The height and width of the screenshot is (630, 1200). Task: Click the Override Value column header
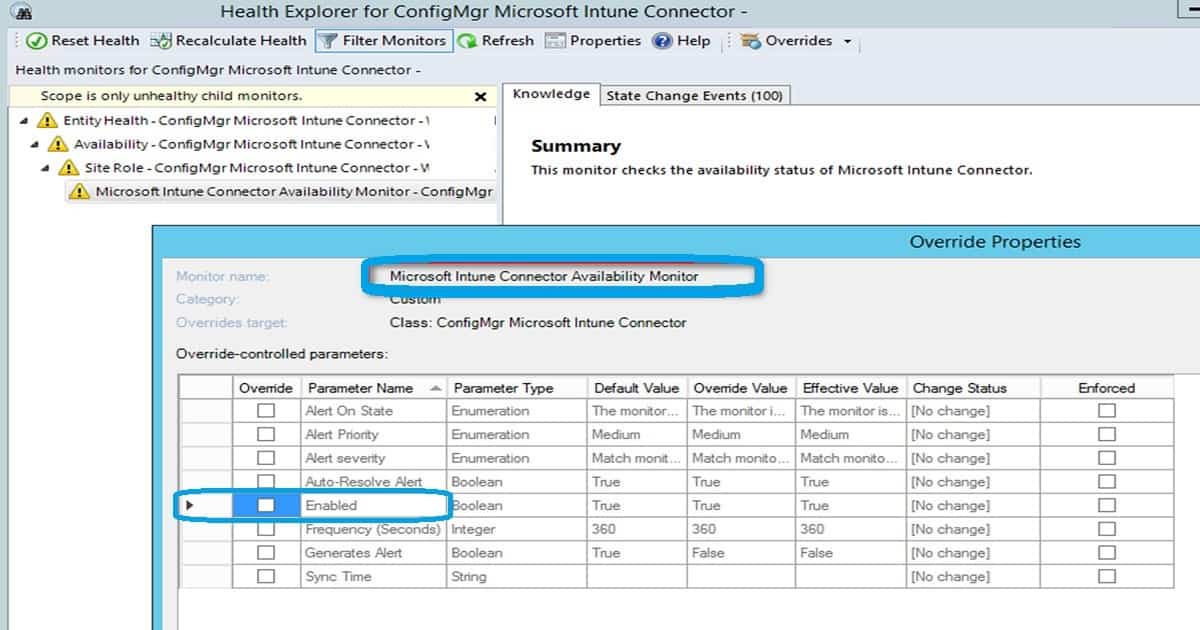click(x=740, y=388)
